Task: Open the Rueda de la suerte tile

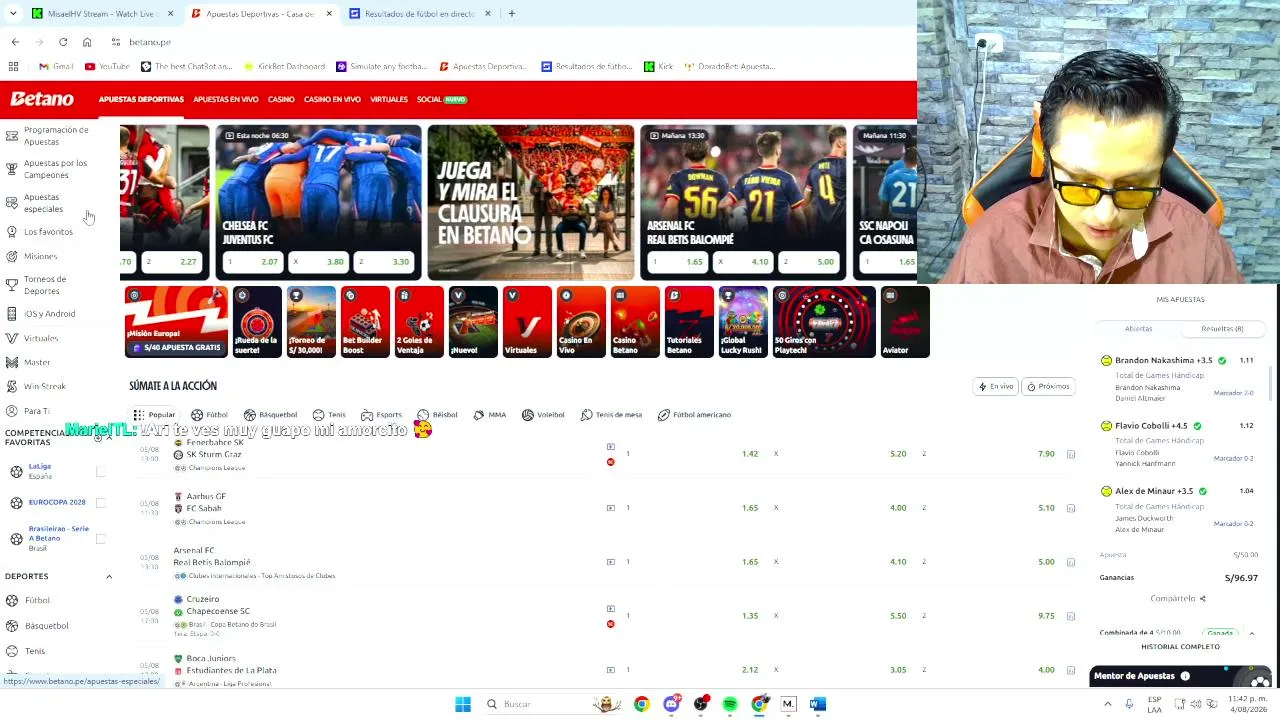Action: (x=257, y=322)
